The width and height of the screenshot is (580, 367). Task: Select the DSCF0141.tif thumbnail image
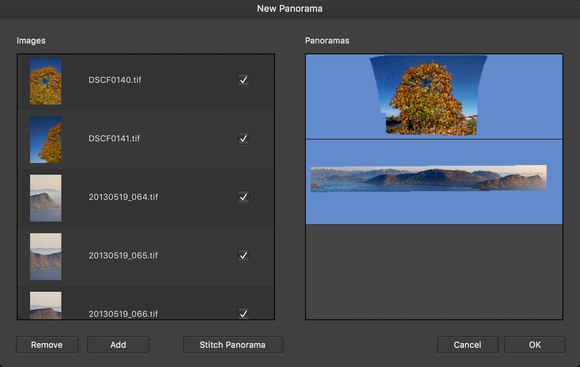pyautogui.click(x=45, y=139)
